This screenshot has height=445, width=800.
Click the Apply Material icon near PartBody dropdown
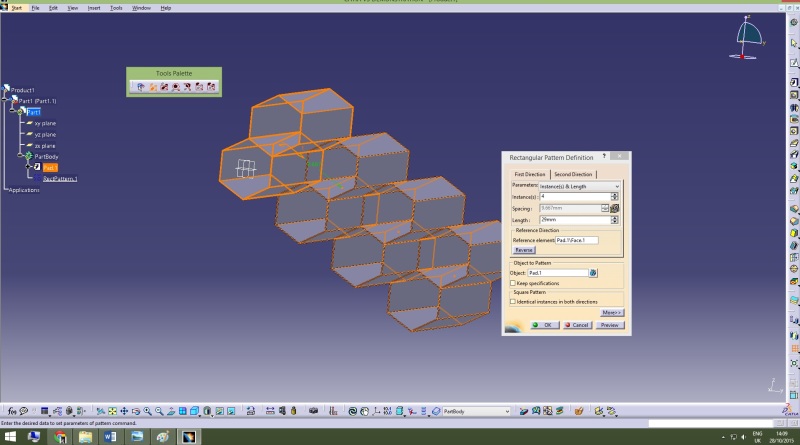524,411
